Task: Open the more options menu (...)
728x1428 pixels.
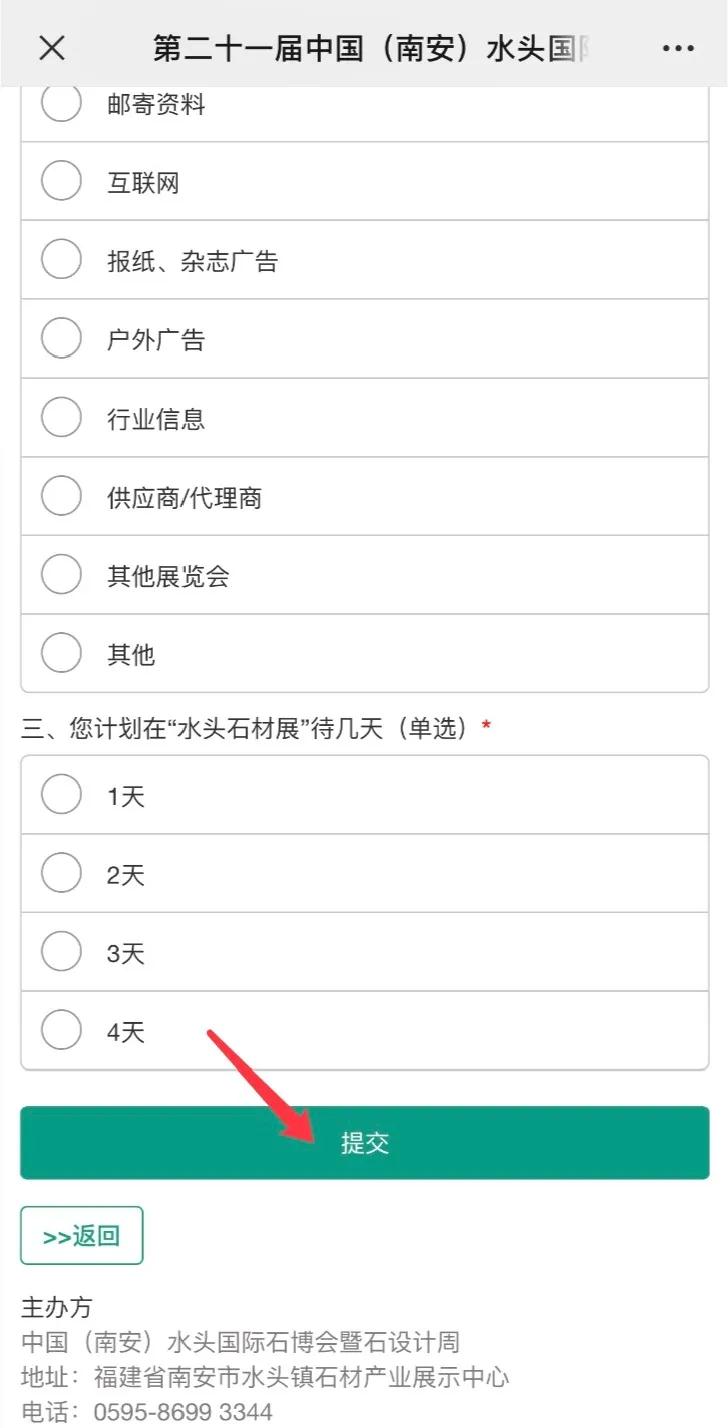Action: coord(678,47)
